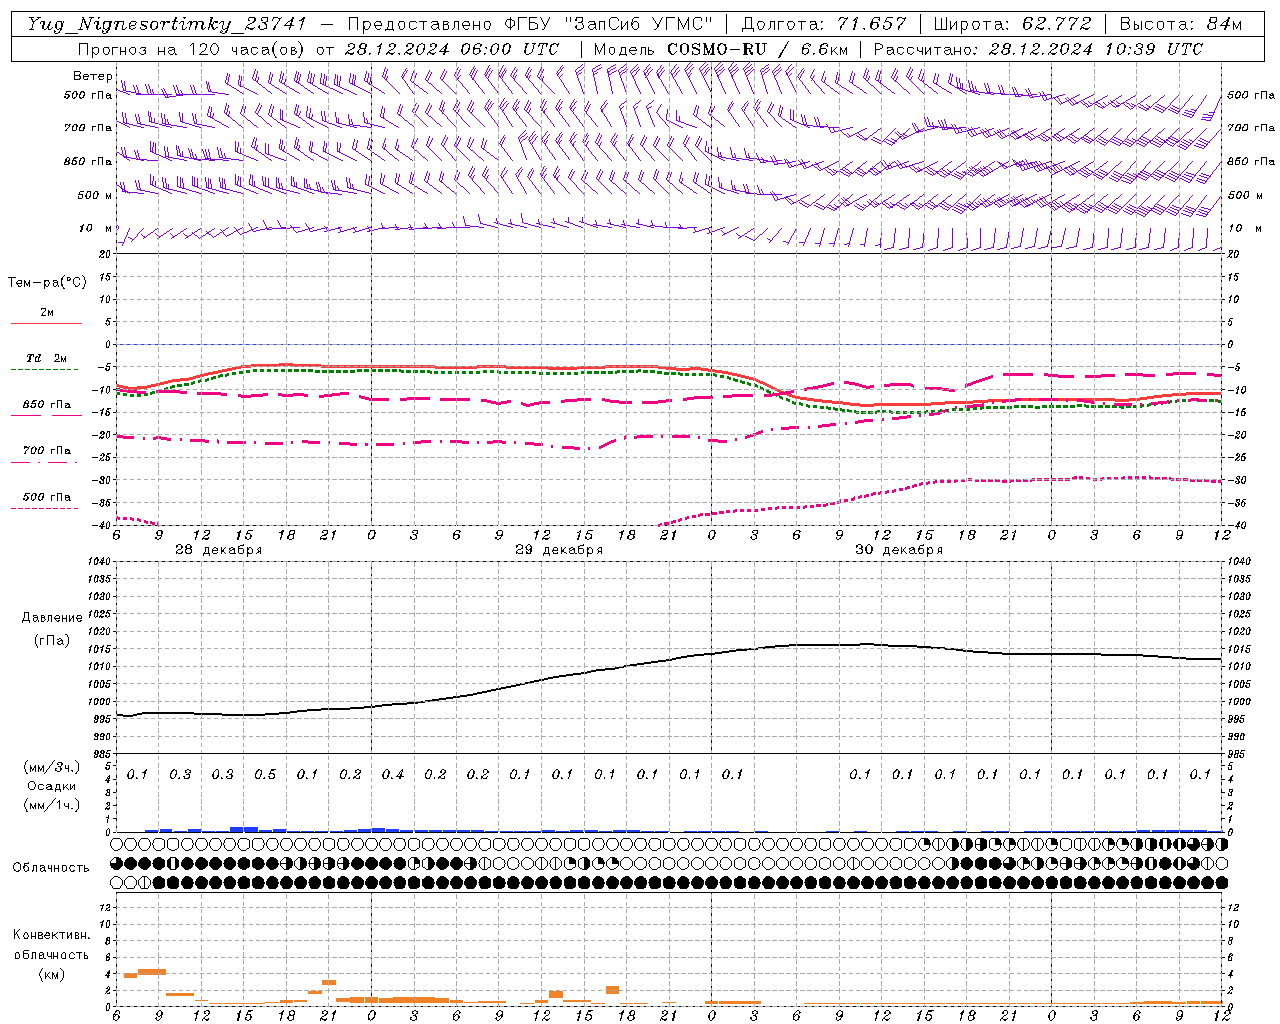The width and height of the screenshot is (1280, 1024).
Task: Click the Ветер panel label
Action: coord(93,76)
